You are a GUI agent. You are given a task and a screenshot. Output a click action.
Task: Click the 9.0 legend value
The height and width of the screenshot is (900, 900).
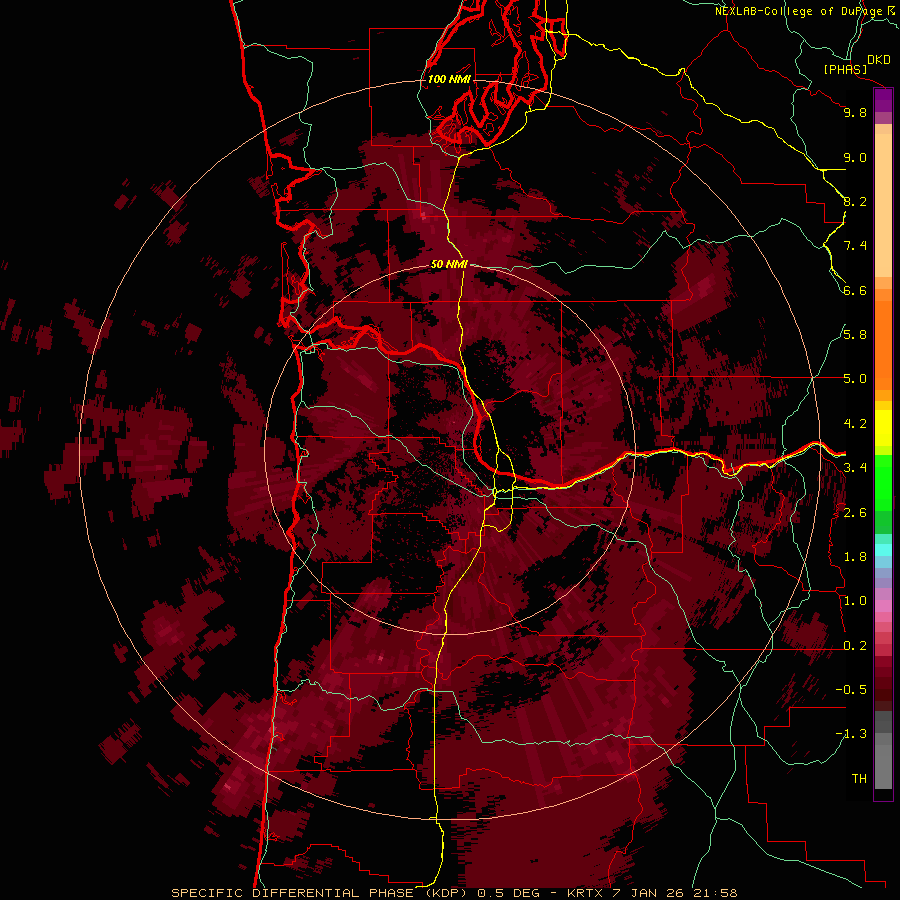click(x=855, y=157)
